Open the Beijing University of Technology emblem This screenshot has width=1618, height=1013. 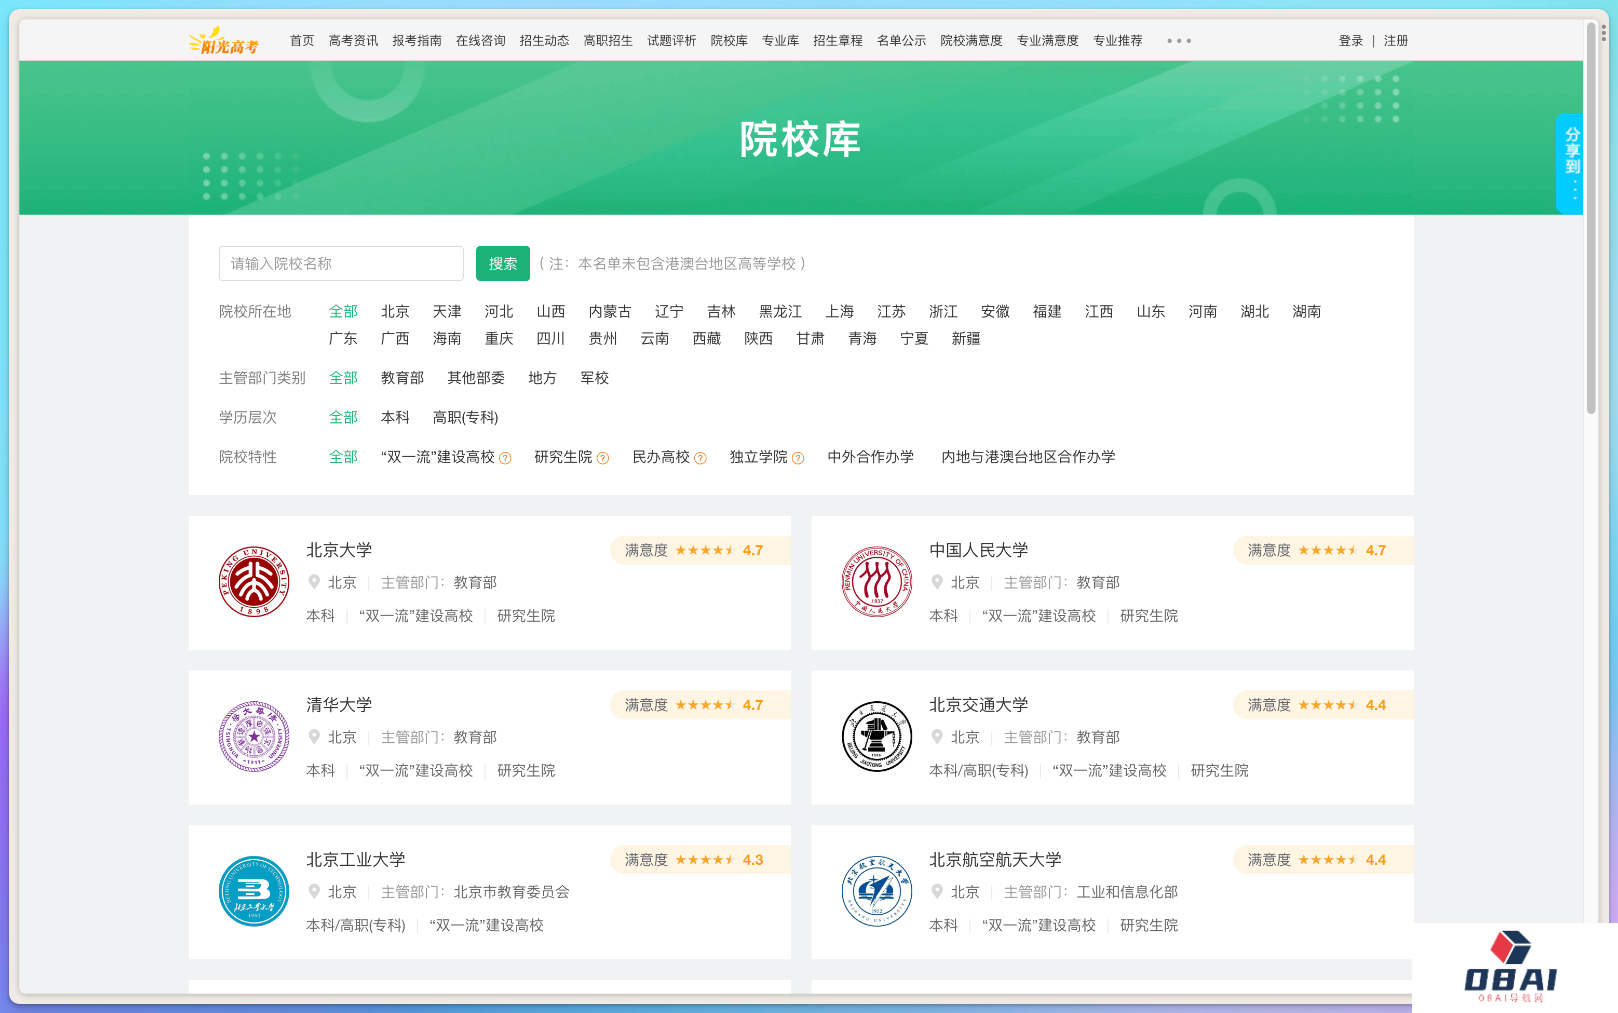click(x=254, y=891)
